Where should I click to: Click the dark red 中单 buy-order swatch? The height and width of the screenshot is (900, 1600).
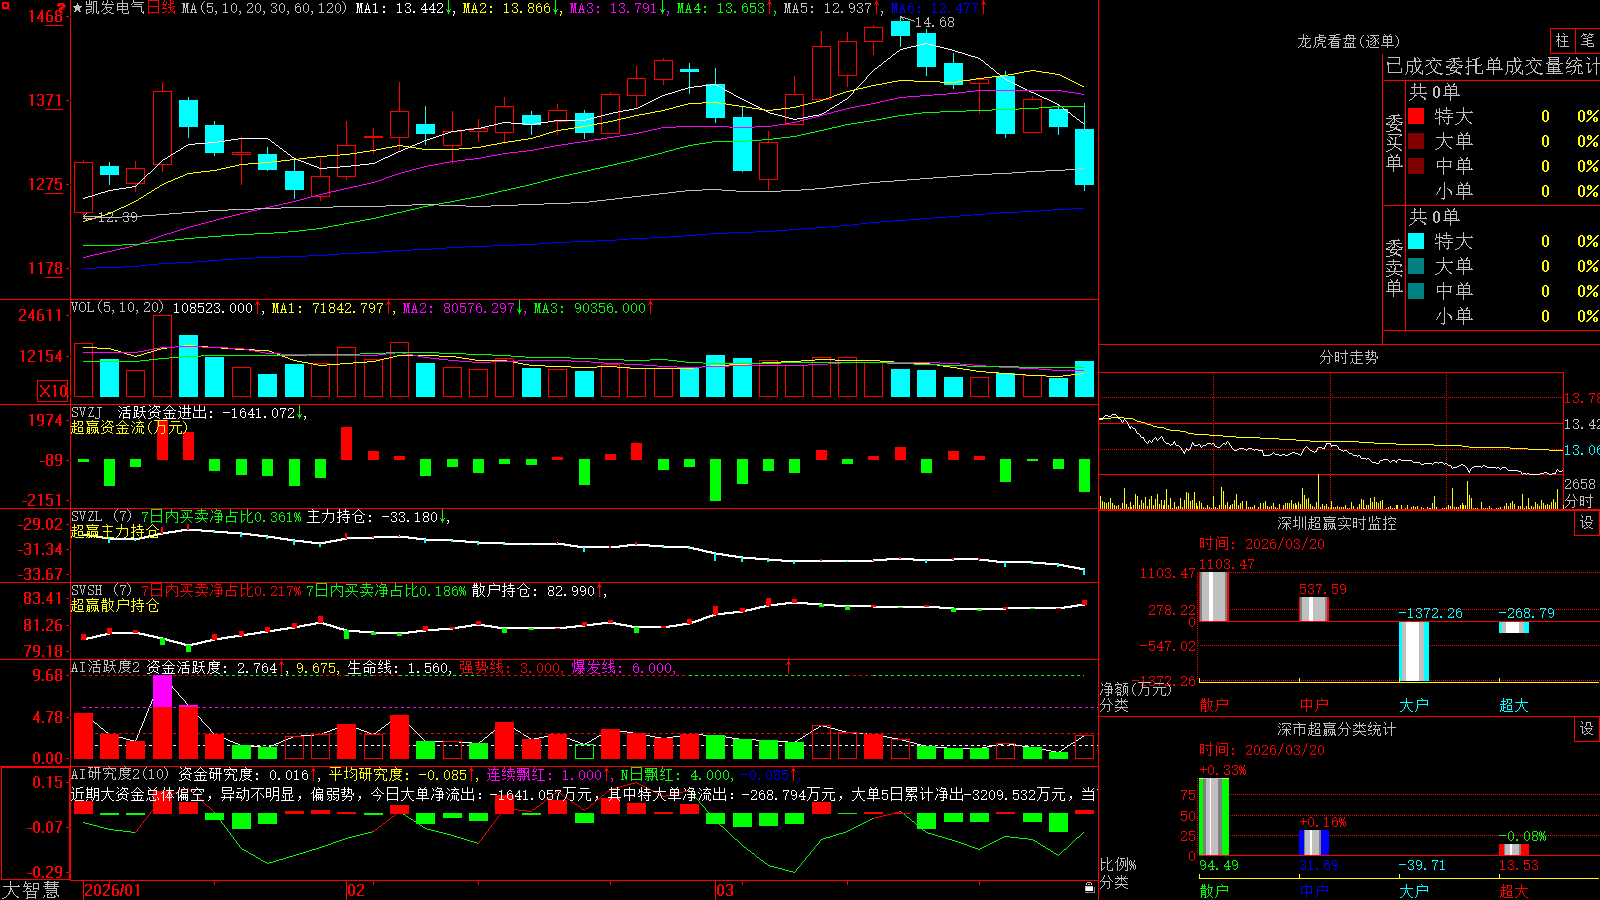coord(1416,166)
